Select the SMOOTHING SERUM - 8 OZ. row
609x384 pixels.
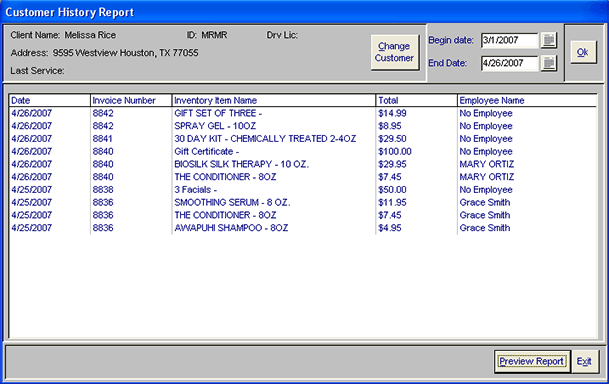click(x=303, y=203)
